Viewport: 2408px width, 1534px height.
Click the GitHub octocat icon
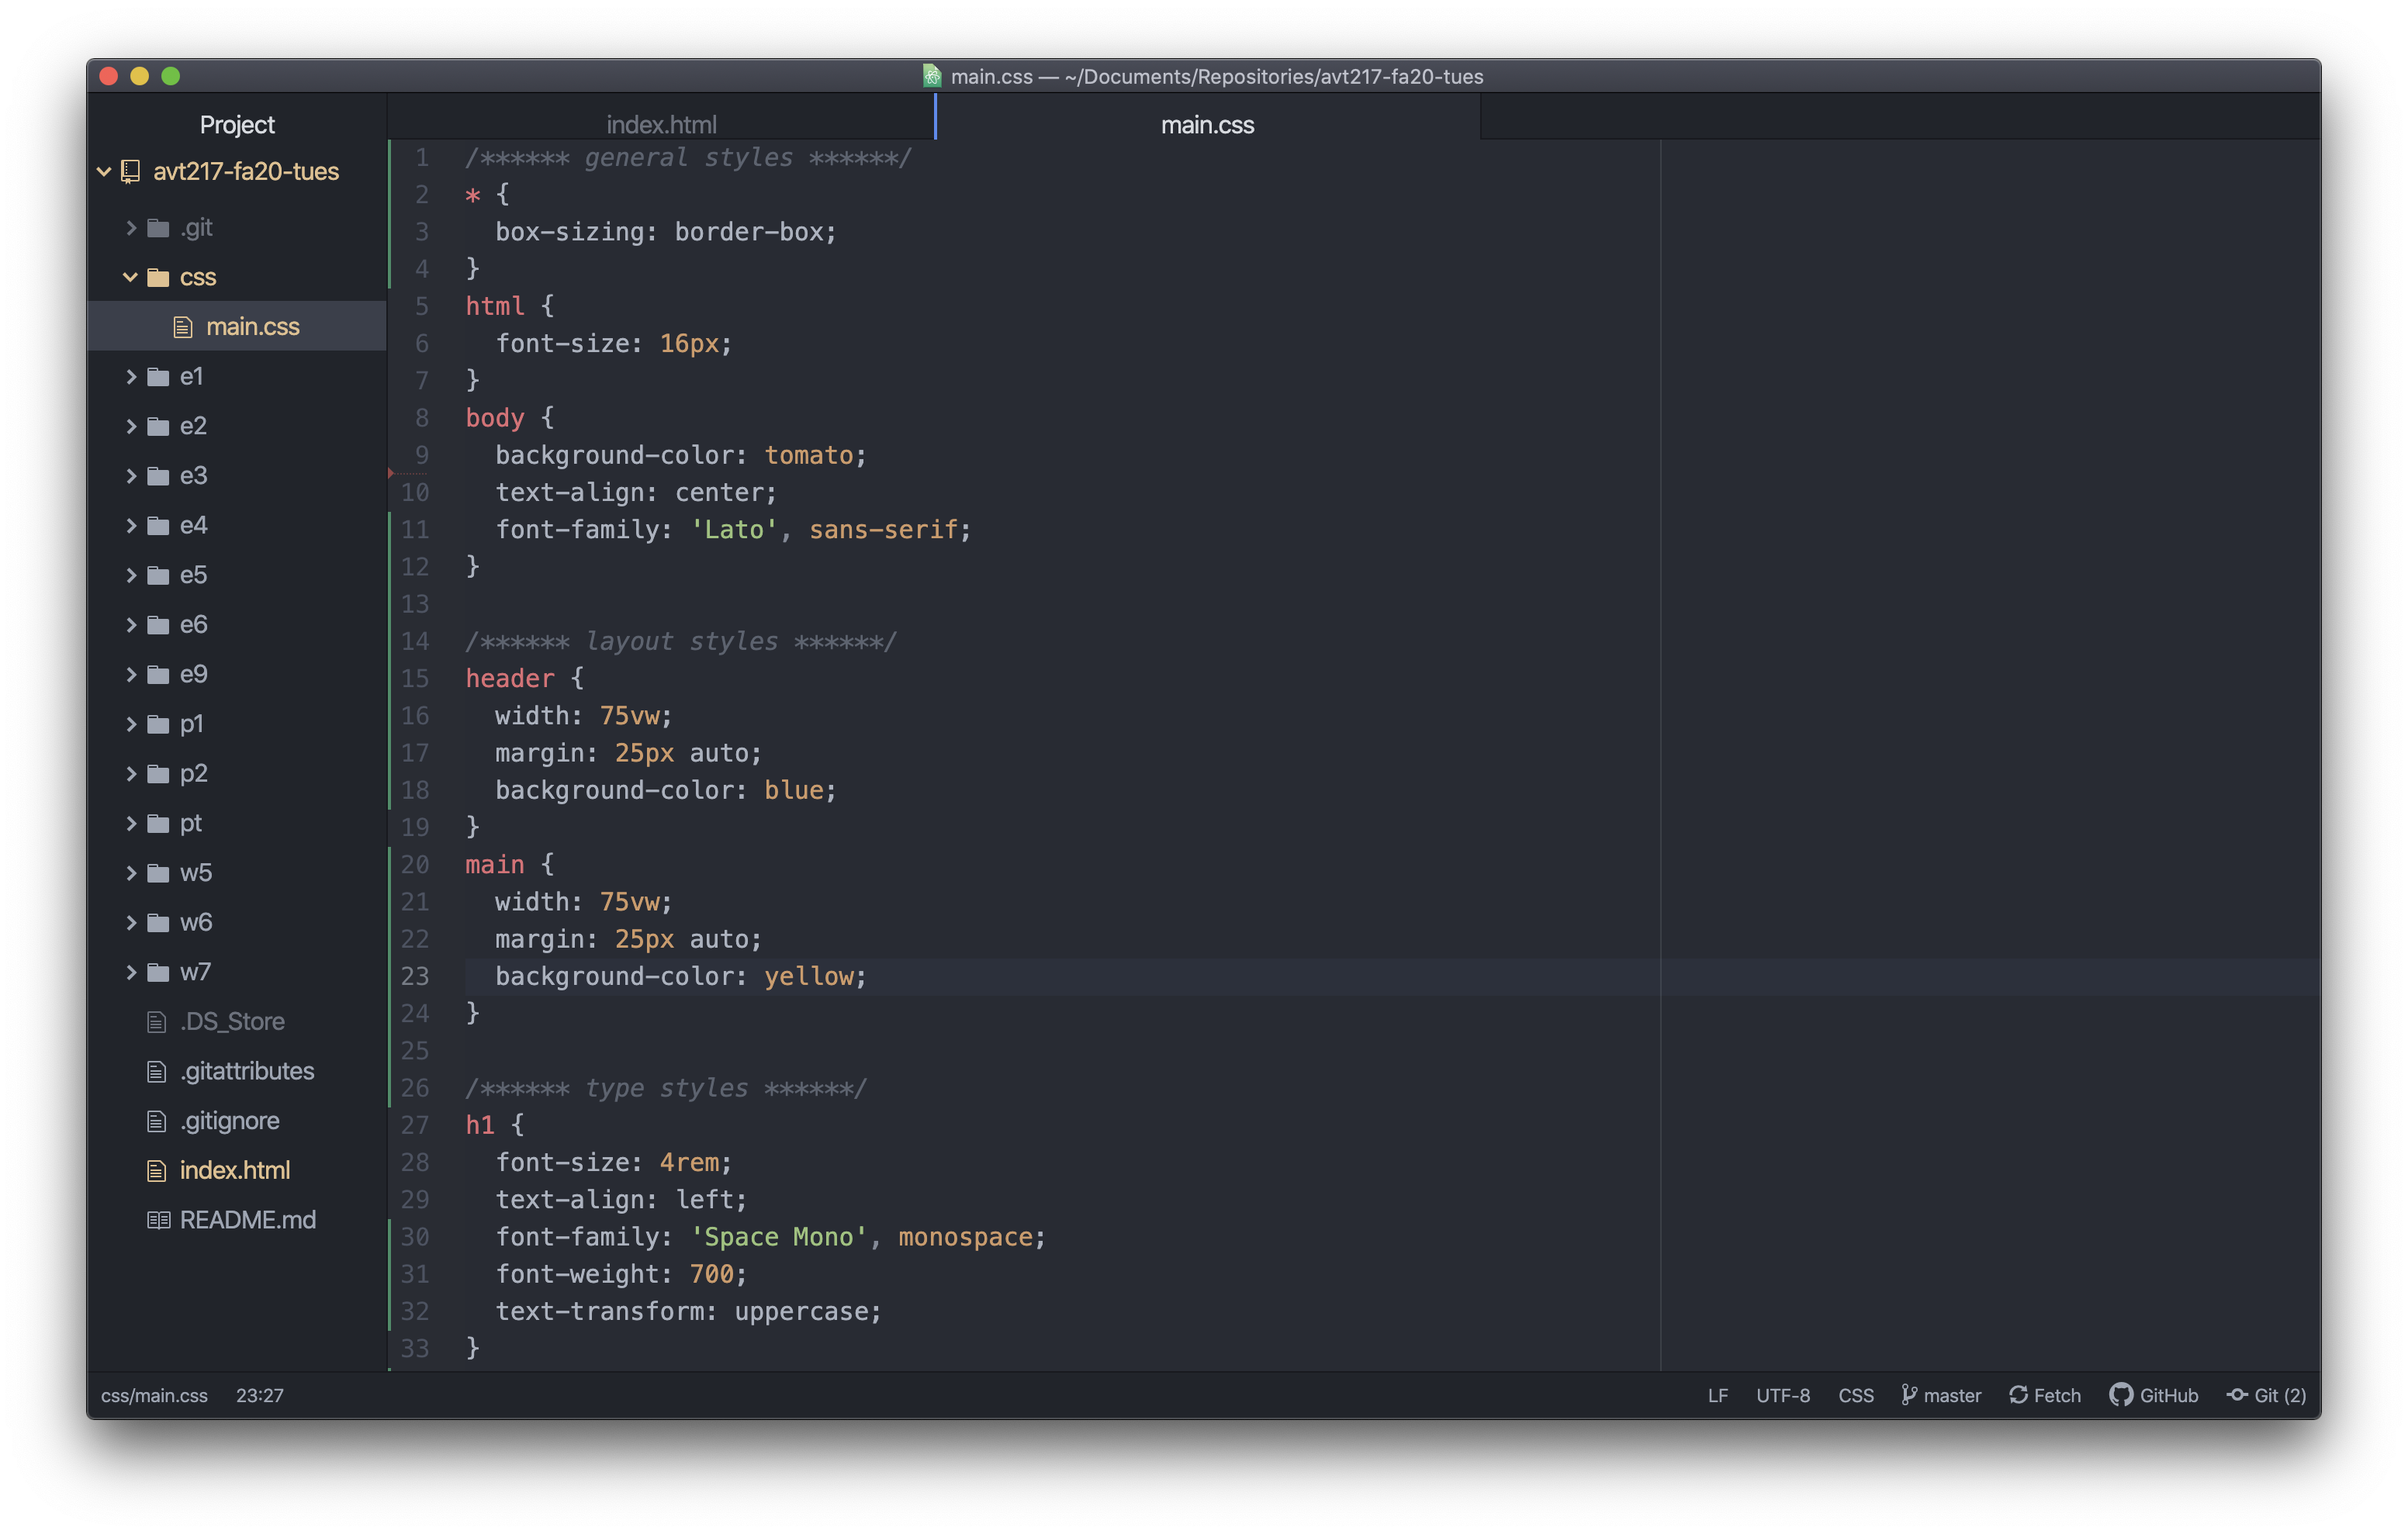[x=2120, y=1395]
